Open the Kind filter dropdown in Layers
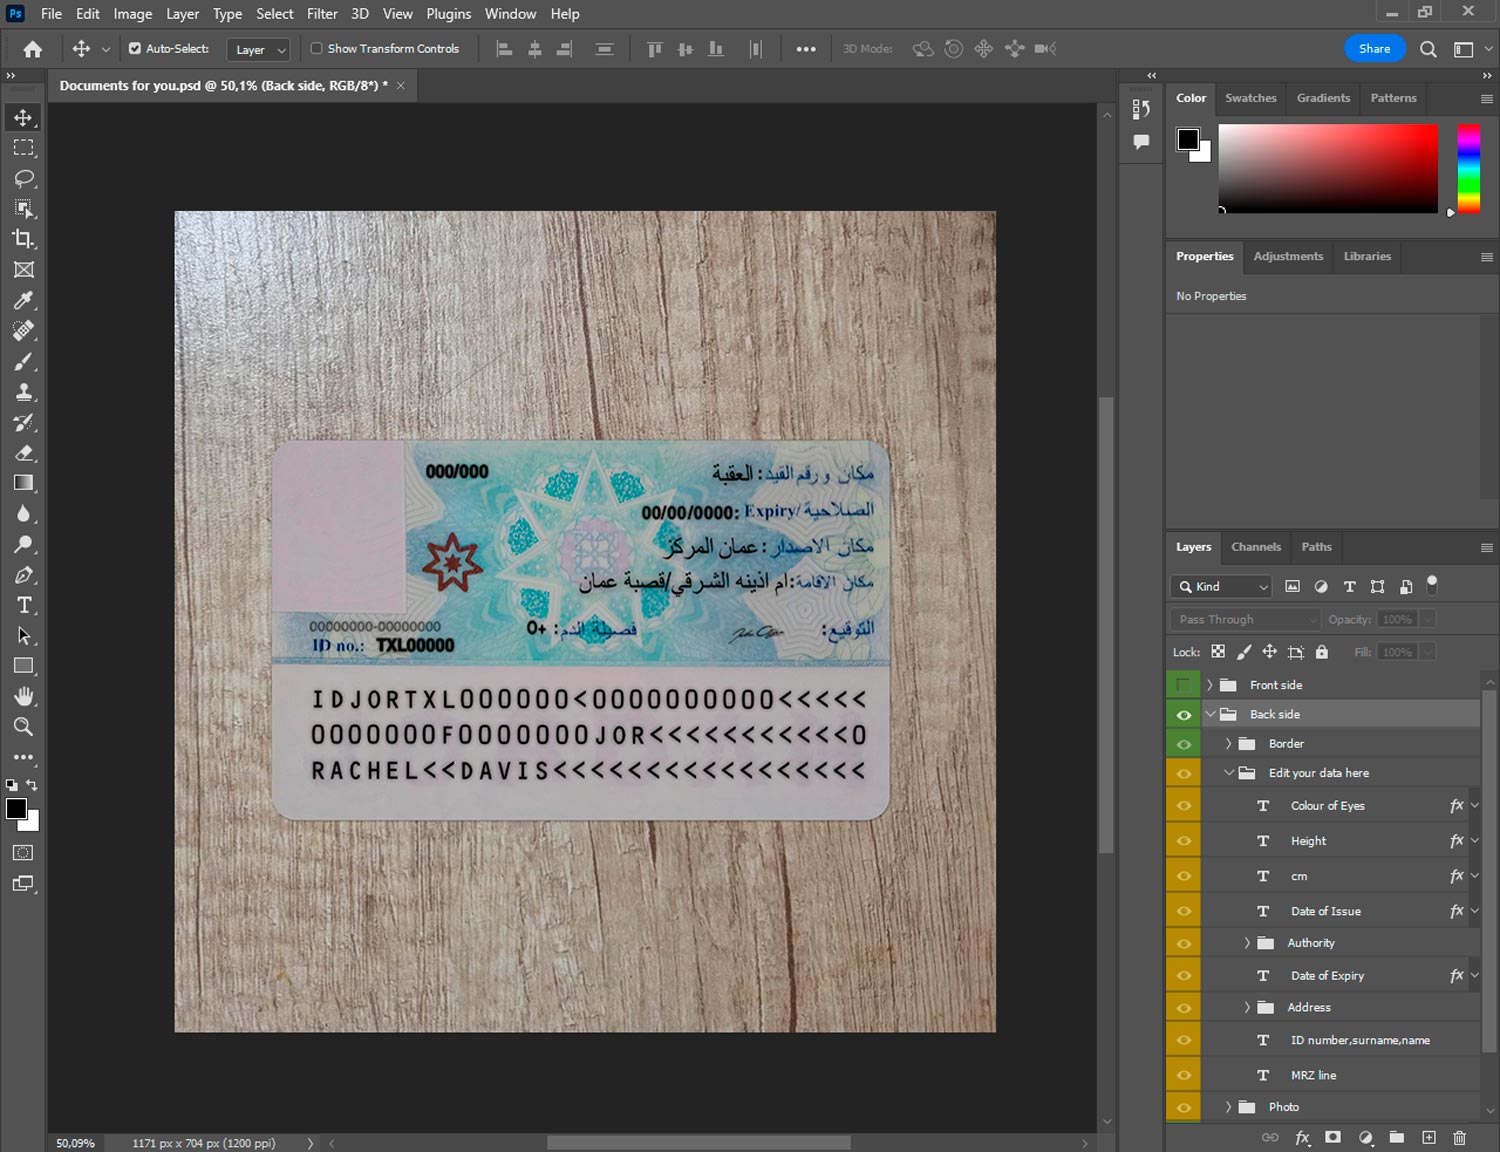Image resolution: width=1500 pixels, height=1152 pixels. point(1221,587)
